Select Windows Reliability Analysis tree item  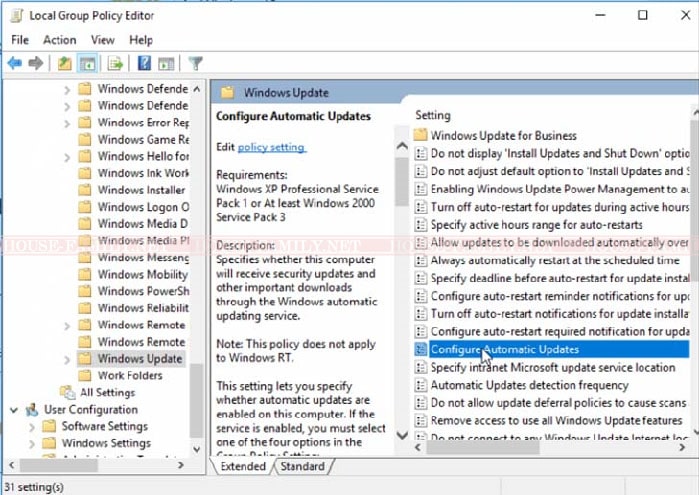(x=143, y=308)
